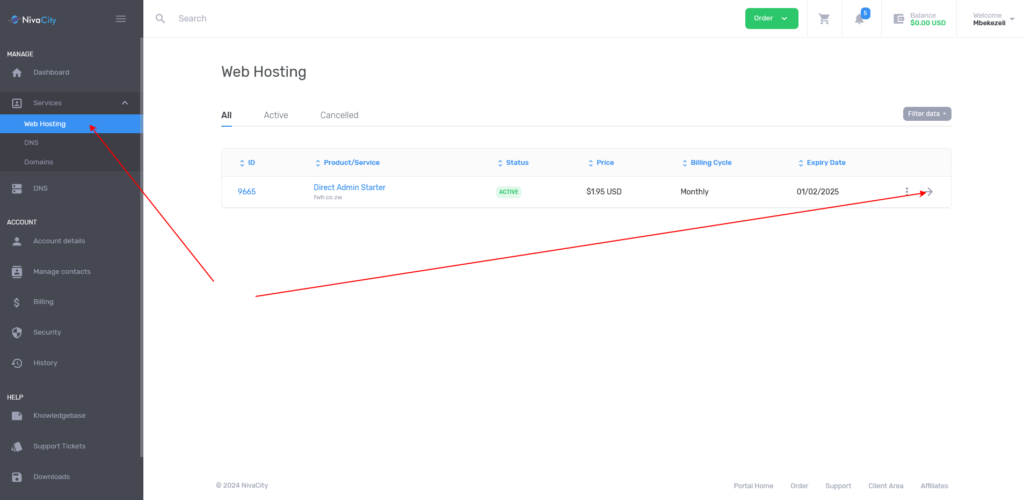Click the $1.95 USD price cell
The image size is (1024, 500).
pos(604,192)
